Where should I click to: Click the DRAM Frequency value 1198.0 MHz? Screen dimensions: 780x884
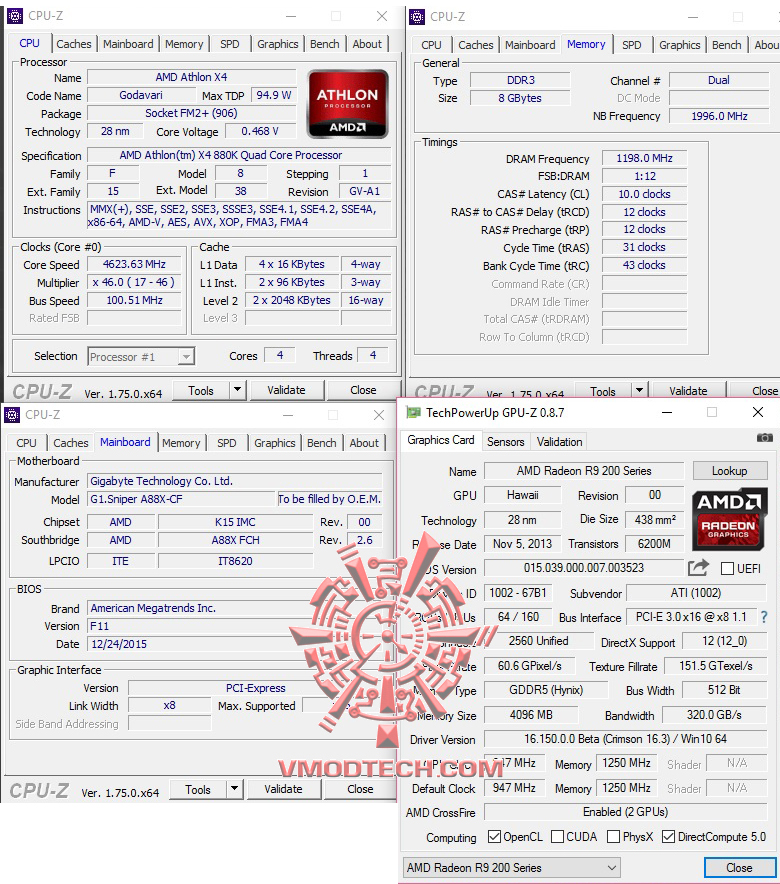click(x=644, y=158)
